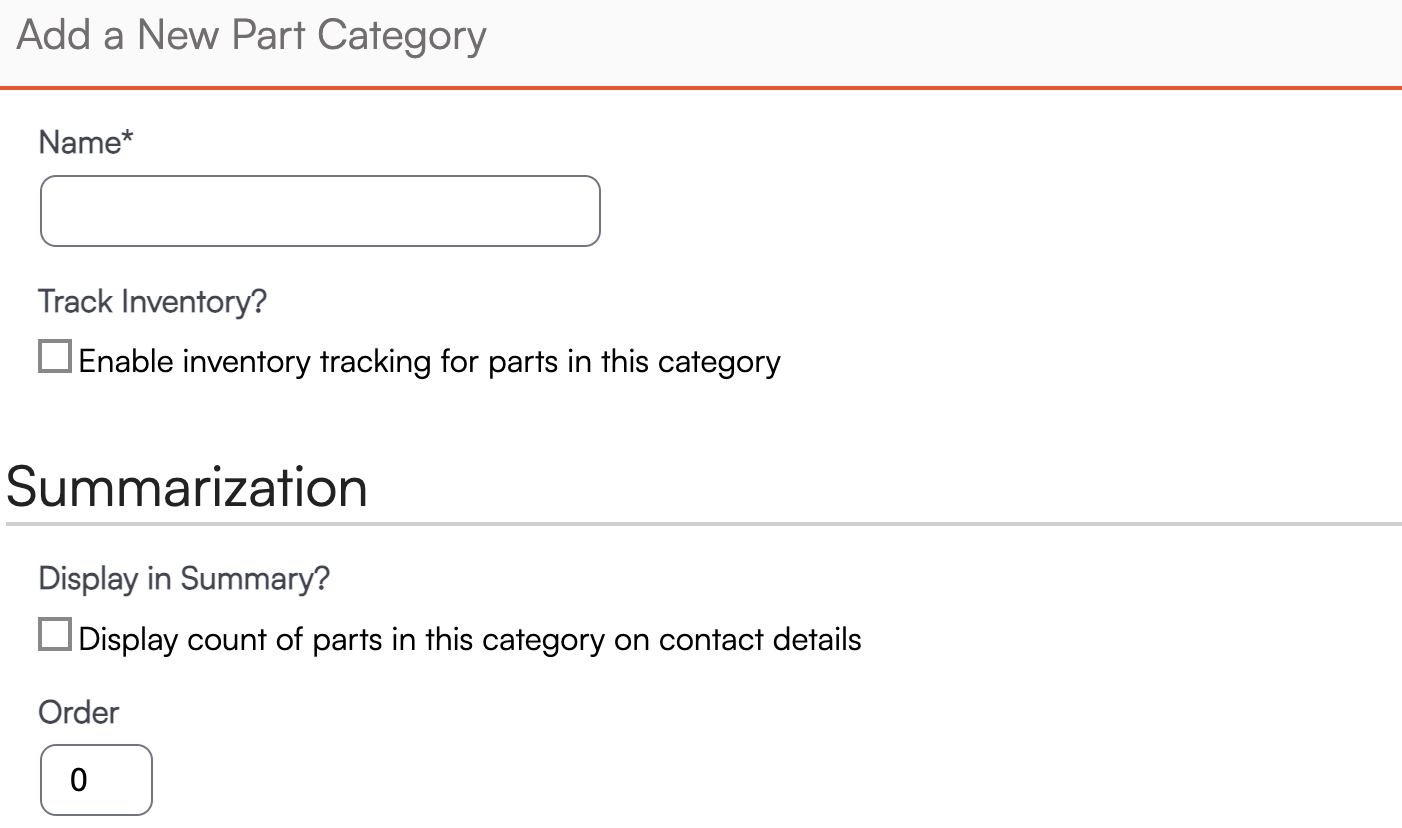Focus the Order number field
The image size is (1402, 828).
click(x=96, y=780)
